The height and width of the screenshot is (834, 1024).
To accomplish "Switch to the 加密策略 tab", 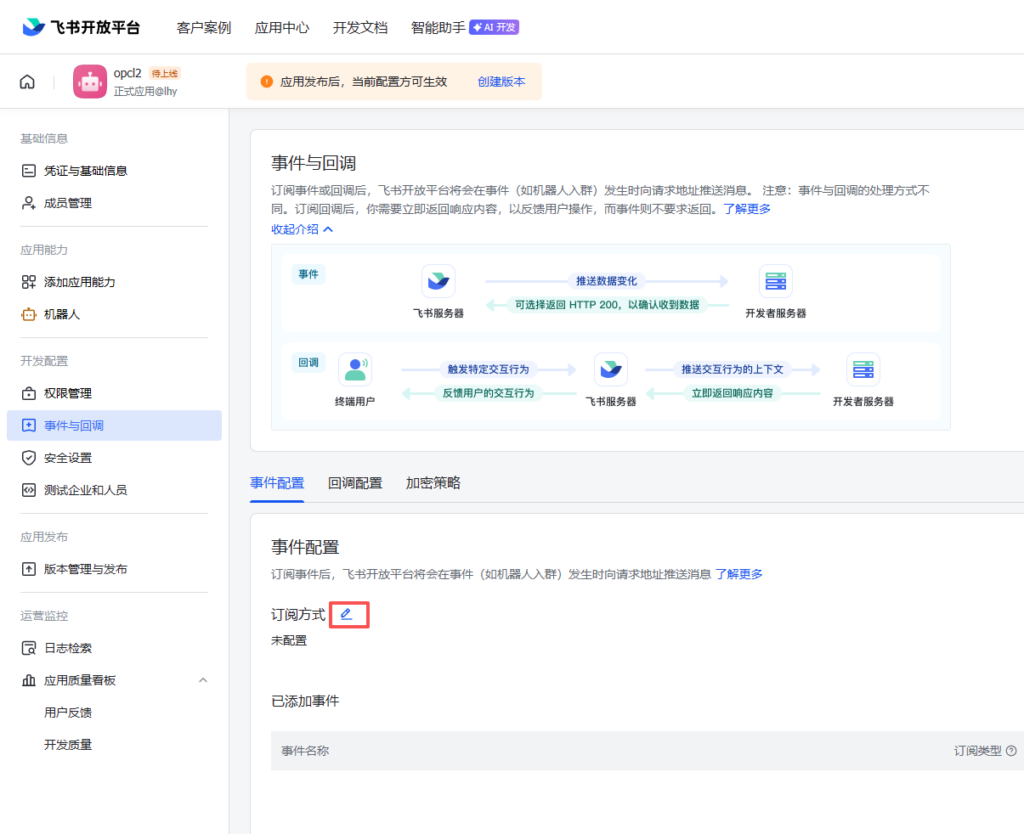I will click(433, 483).
